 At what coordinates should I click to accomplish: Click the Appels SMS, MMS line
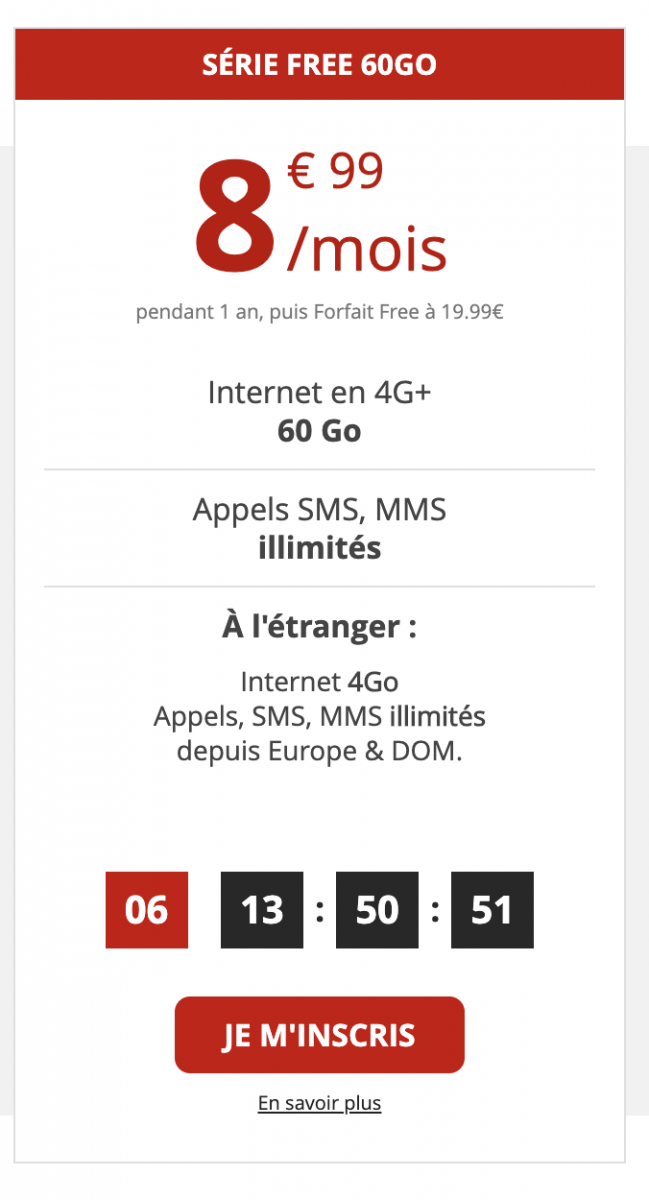[x=319, y=510]
